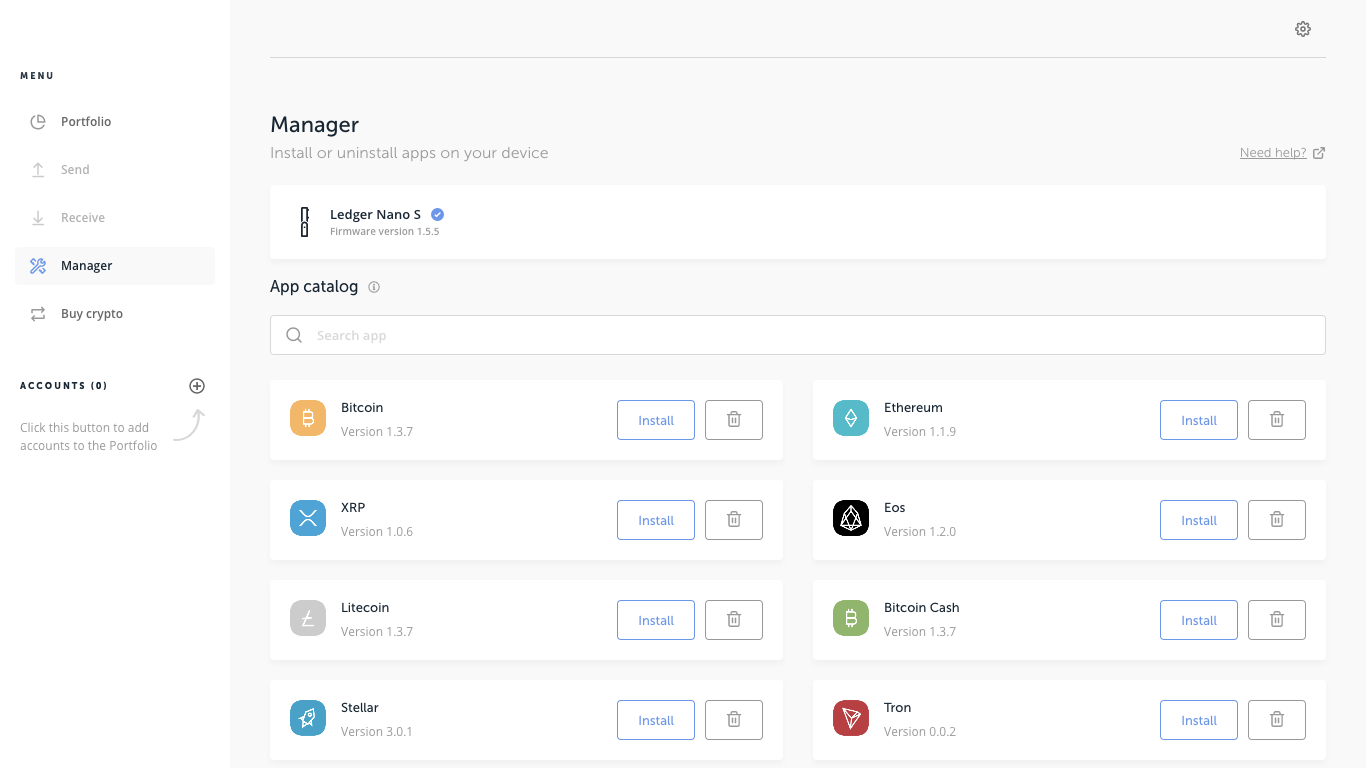Image resolution: width=1366 pixels, height=768 pixels.
Task: Click the add account plus icon
Action: [x=197, y=386]
